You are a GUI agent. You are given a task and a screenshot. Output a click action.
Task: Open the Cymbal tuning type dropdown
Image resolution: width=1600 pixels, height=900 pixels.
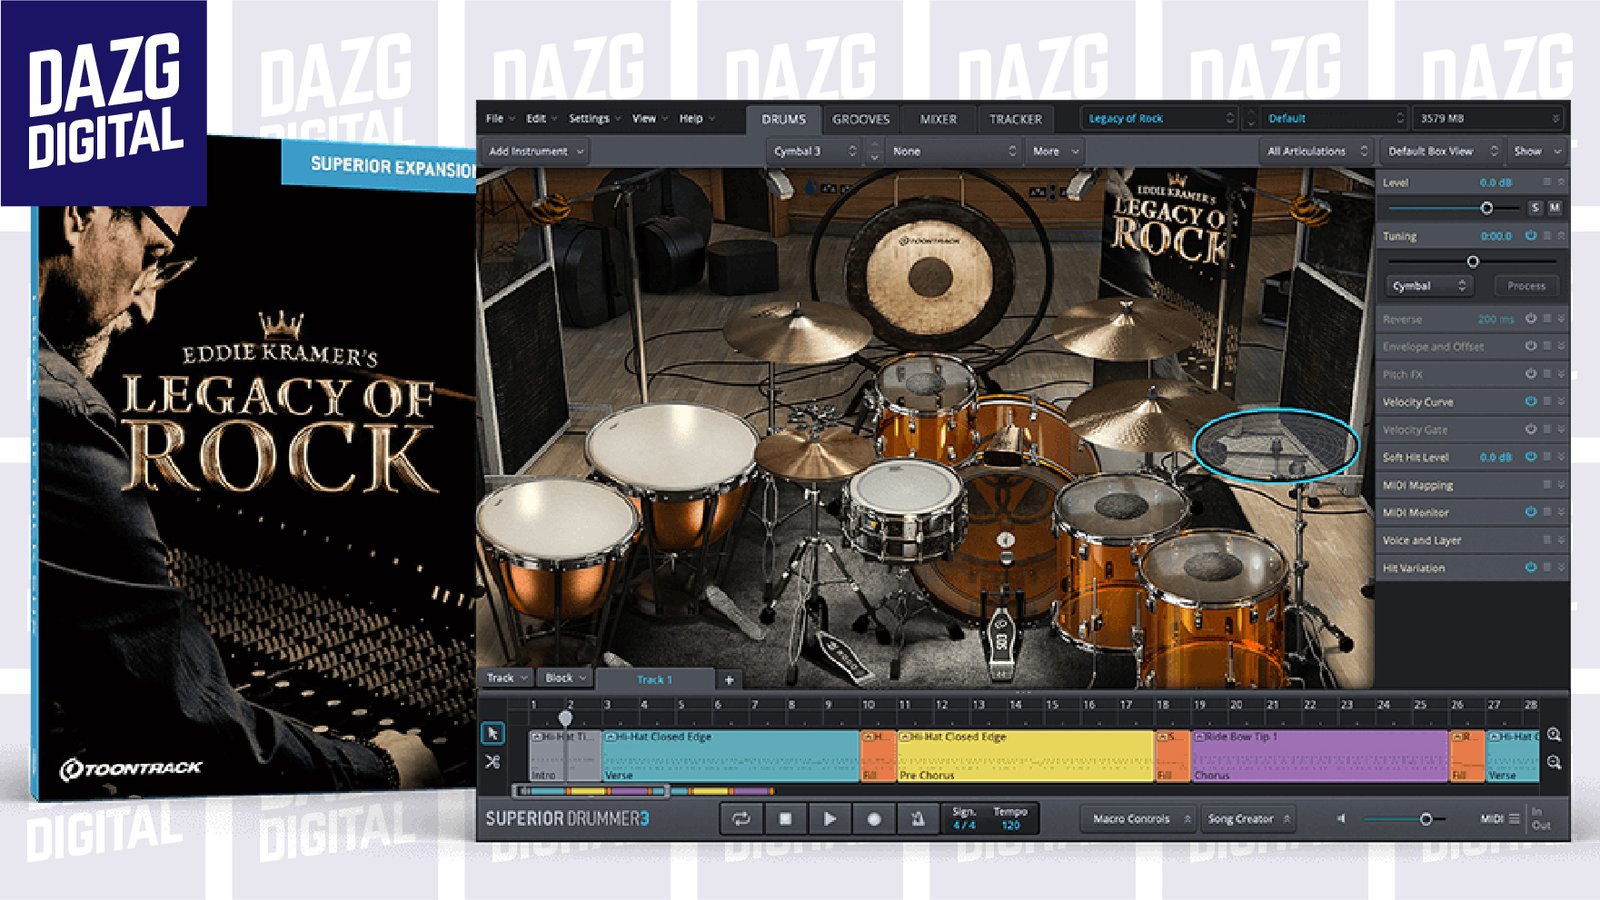(1429, 286)
